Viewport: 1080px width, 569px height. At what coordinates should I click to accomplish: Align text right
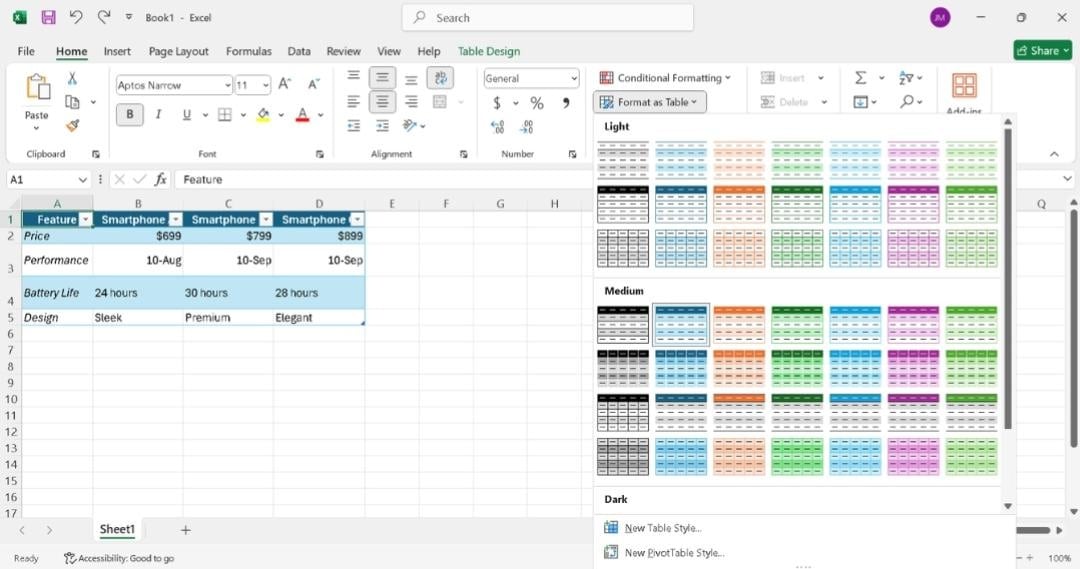pyautogui.click(x=411, y=102)
